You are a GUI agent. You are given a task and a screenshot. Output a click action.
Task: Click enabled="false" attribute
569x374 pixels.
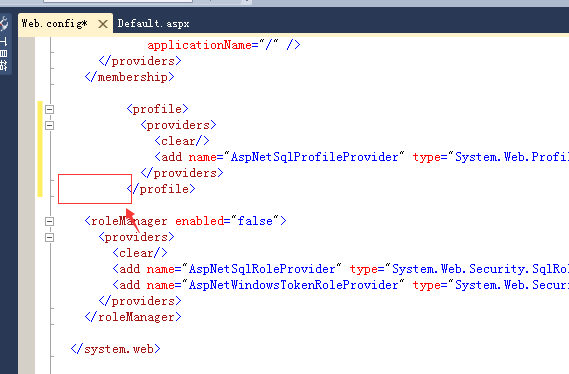click(x=227, y=221)
